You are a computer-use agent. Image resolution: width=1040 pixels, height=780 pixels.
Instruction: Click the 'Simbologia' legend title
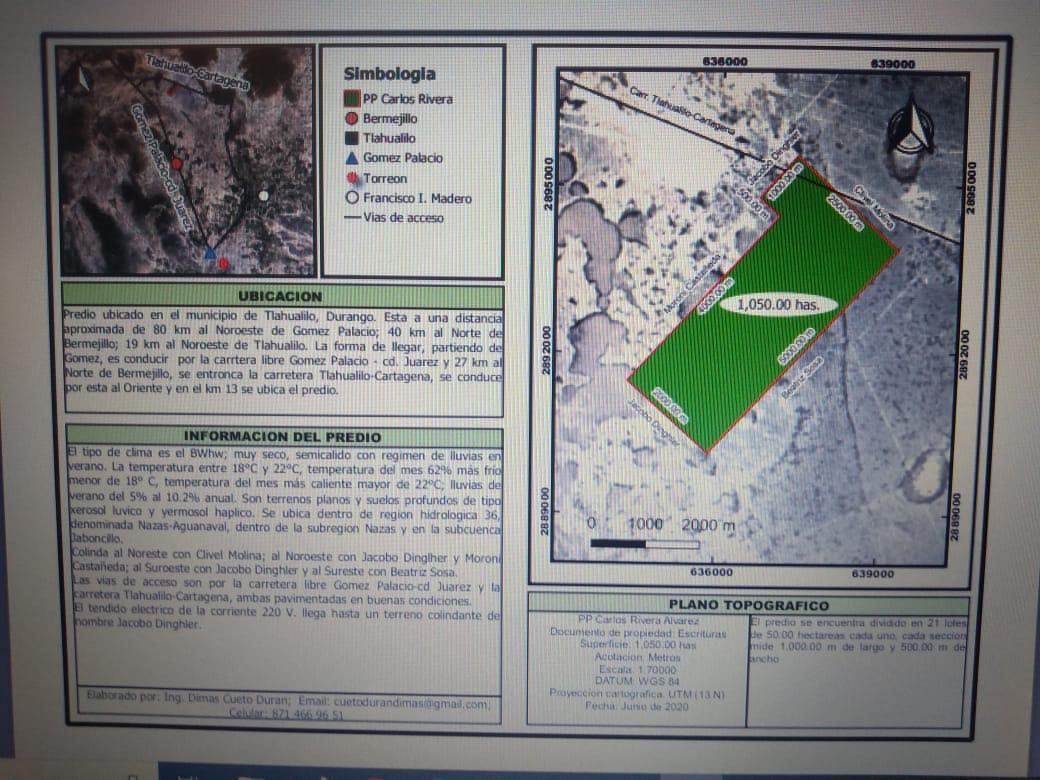389,74
